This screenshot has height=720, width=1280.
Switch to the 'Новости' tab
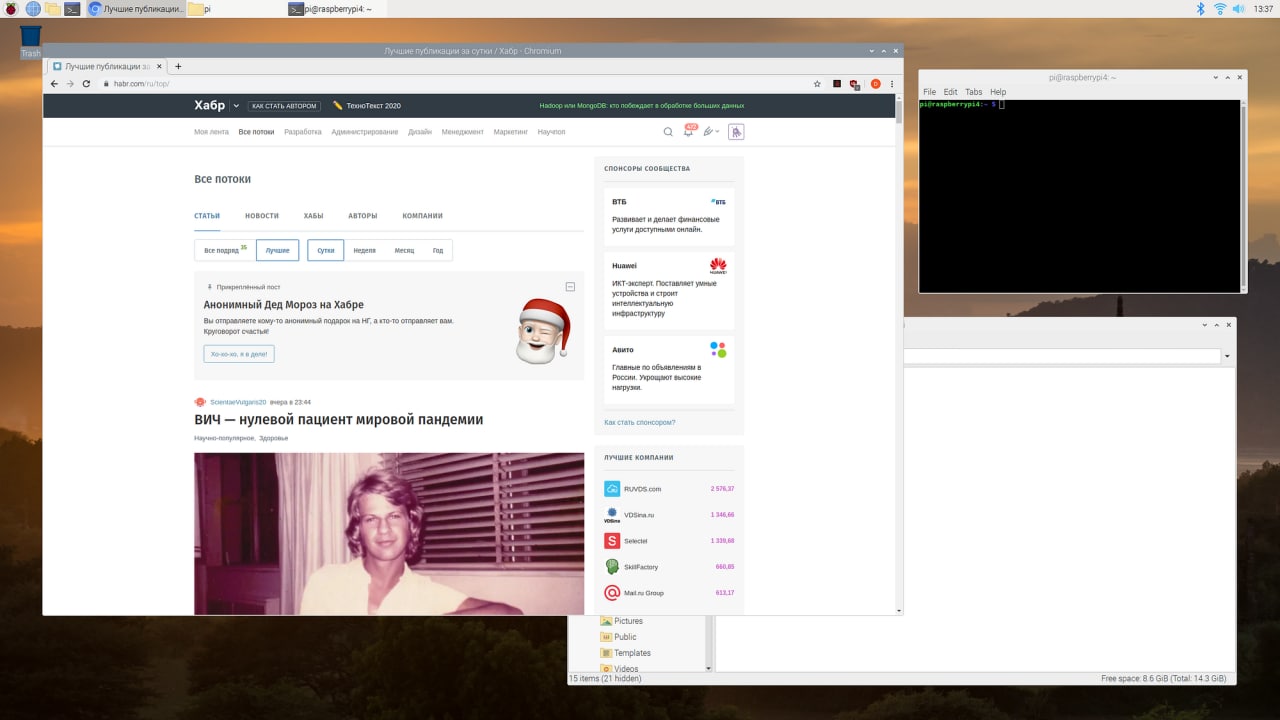[x=262, y=216]
